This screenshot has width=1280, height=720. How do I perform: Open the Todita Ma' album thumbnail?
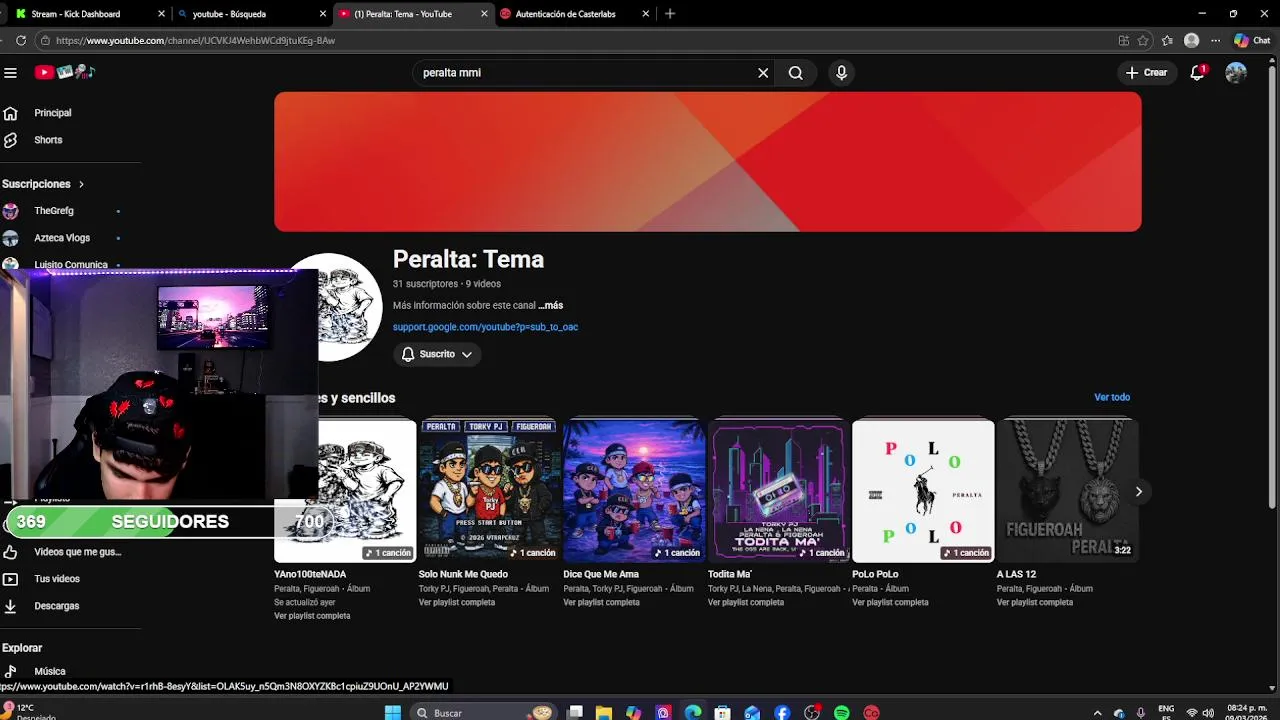[x=779, y=490]
